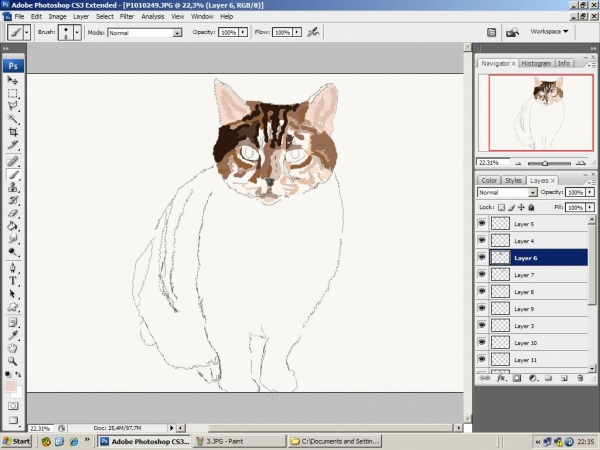The image size is (600, 450).
Task: Open the Opacity slider arrow in options
Action: (x=243, y=33)
